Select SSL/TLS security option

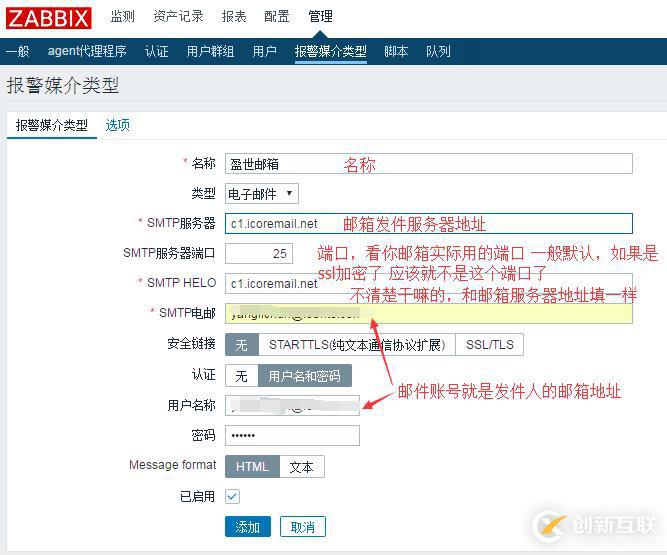coord(490,344)
